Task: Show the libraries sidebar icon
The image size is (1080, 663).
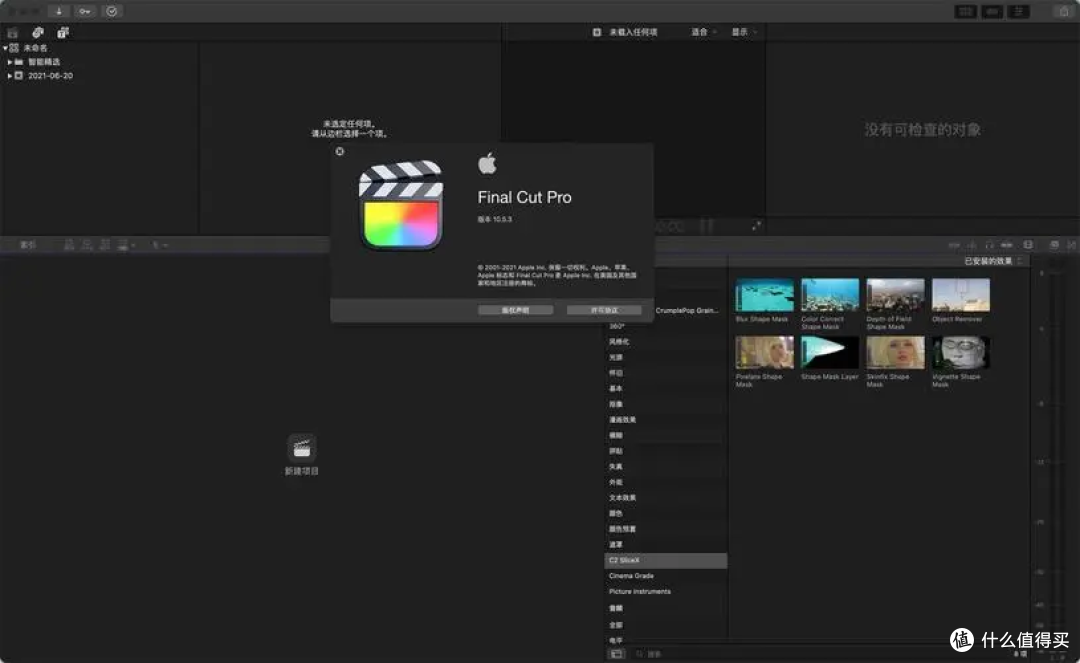Action: coord(12,32)
